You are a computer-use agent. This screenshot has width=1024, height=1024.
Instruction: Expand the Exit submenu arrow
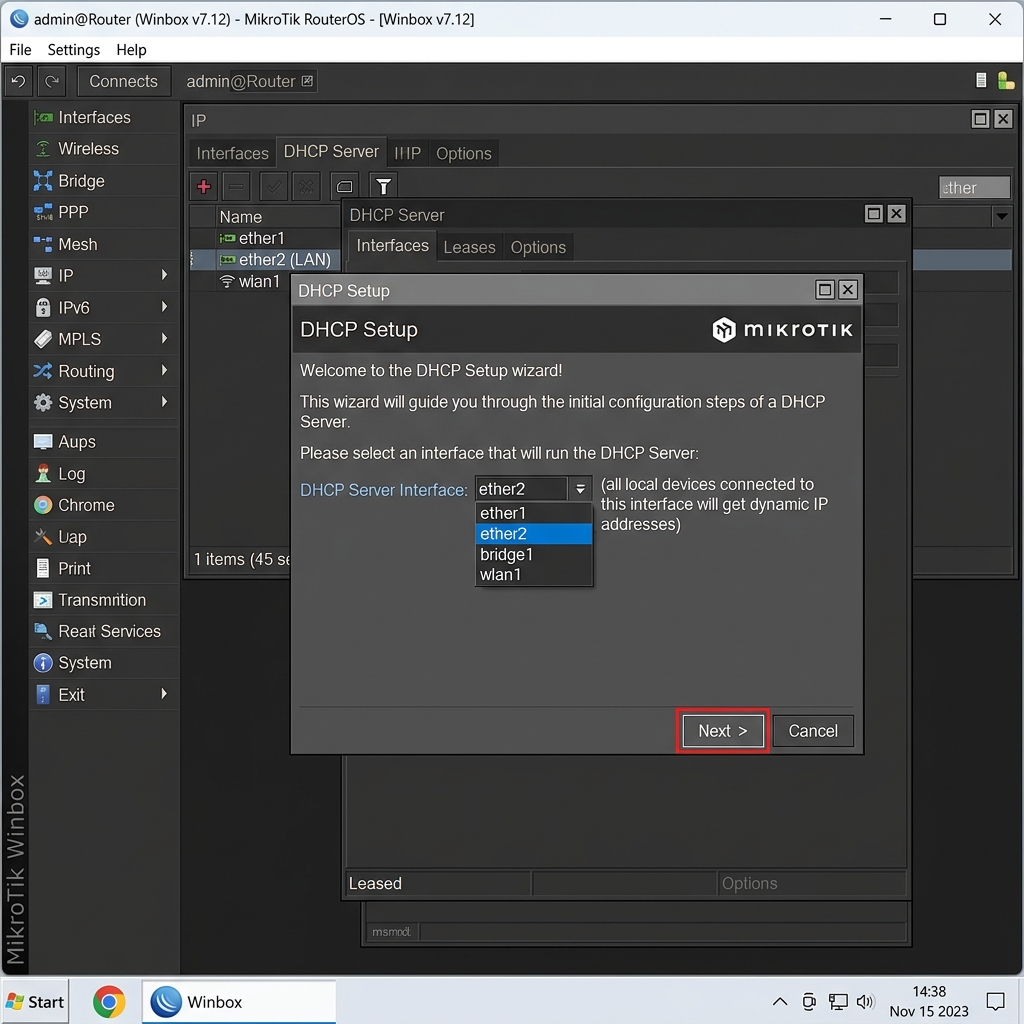[165, 694]
